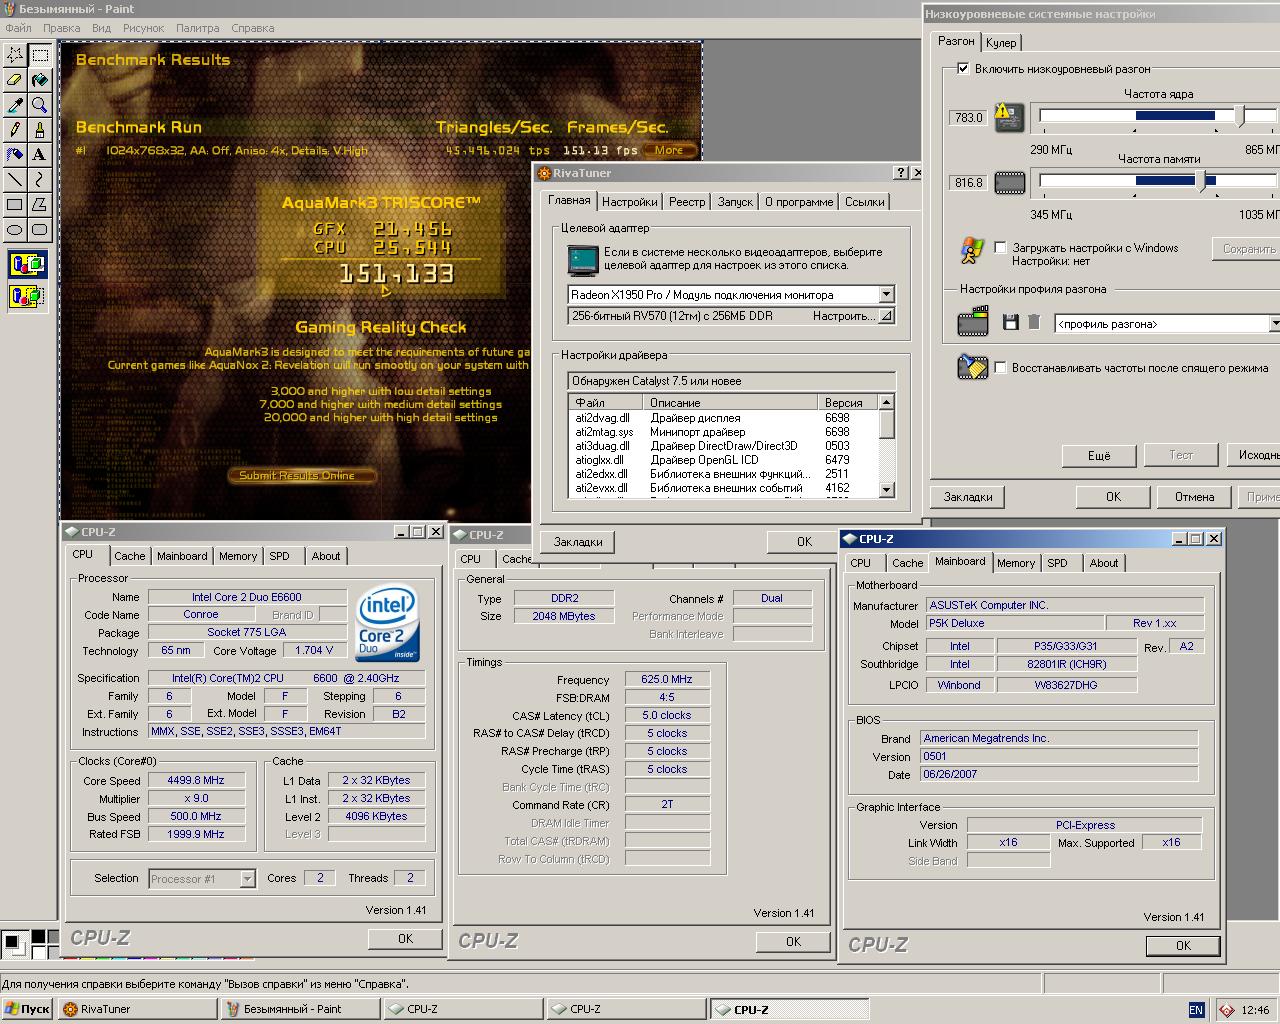Open the Radeon X1950 Pro adapter dropdown
The width and height of the screenshot is (1280, 1024).
(x=886, y=294)
